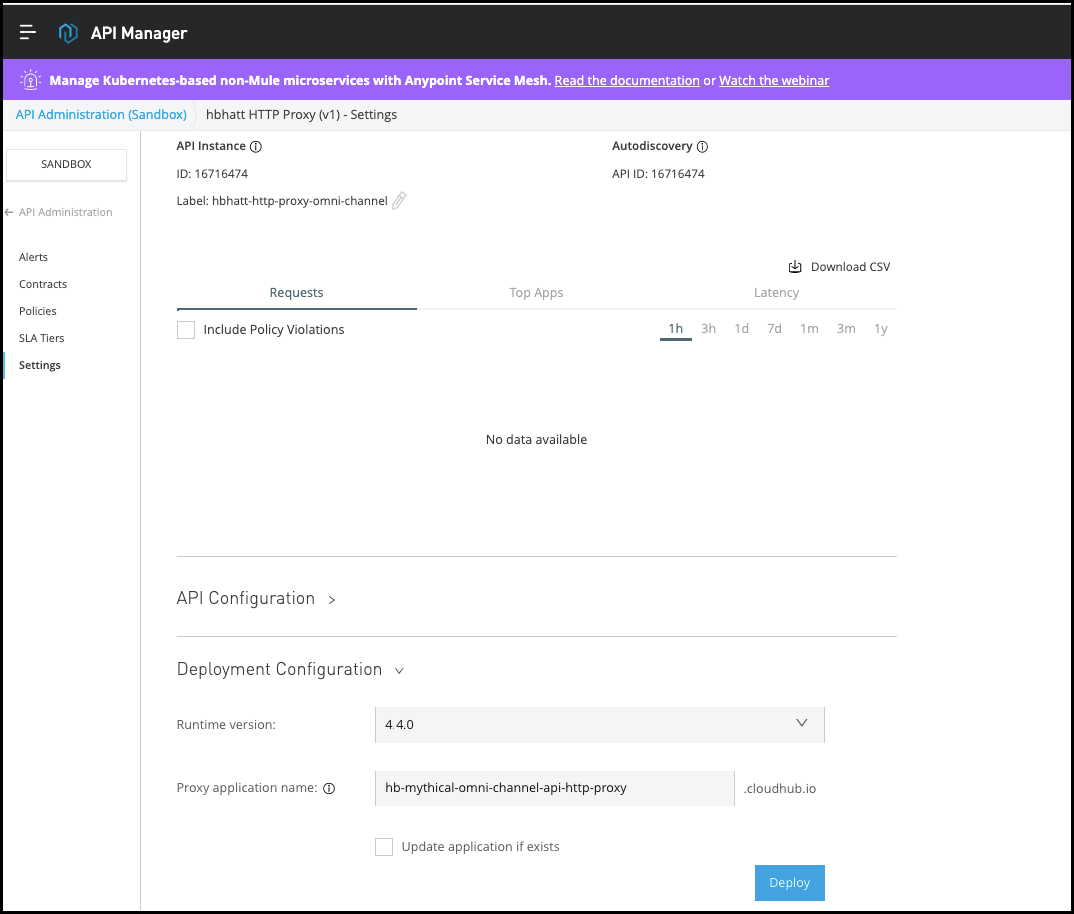Select the 3h time range
This screenshot has height=914, width=1074.
(708, 329)
